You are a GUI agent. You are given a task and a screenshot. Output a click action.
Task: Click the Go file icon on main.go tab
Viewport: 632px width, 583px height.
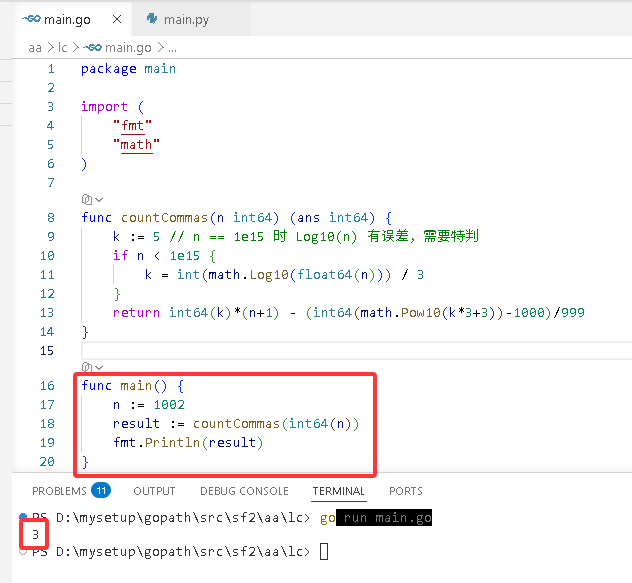pos(31,19)
